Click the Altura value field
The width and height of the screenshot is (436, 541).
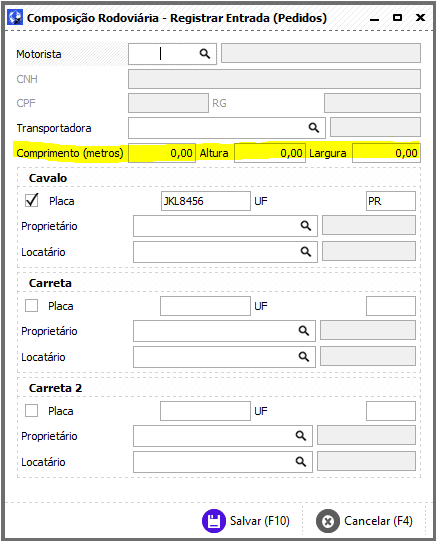270,153
